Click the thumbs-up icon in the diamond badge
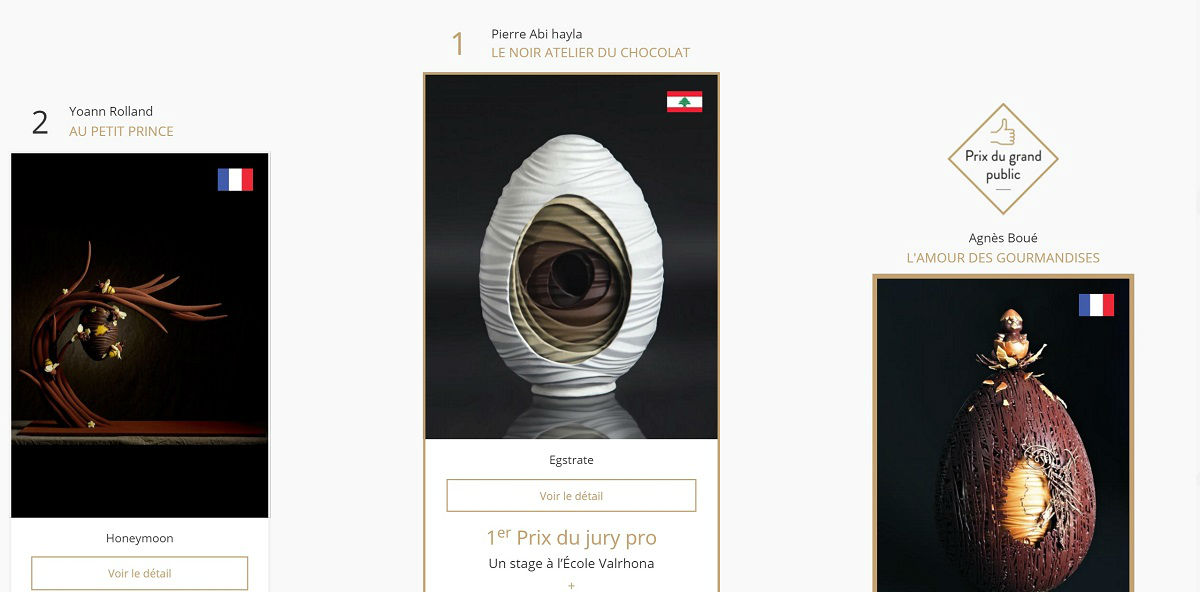1200x592 pixels. click(x=1003, y=132)
